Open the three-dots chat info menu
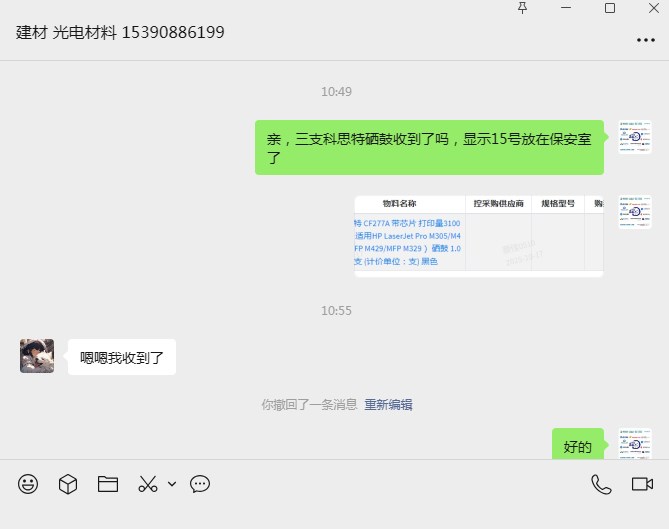Viewport: 669px width, 529px height. click(x=645, y=40)
